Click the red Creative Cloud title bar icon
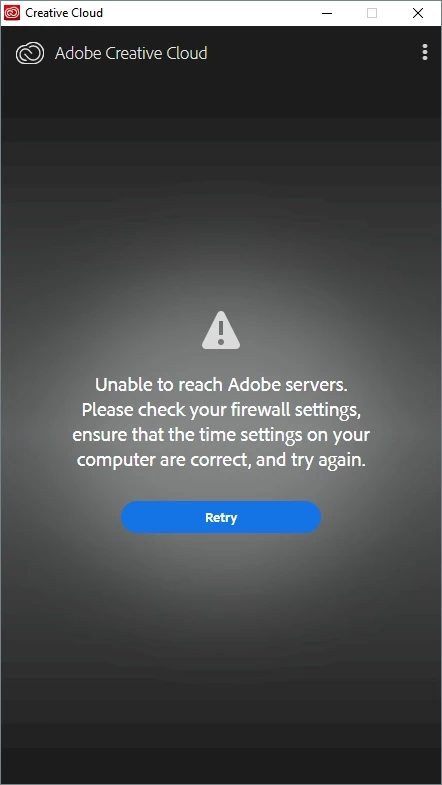 tap(12, 13)
